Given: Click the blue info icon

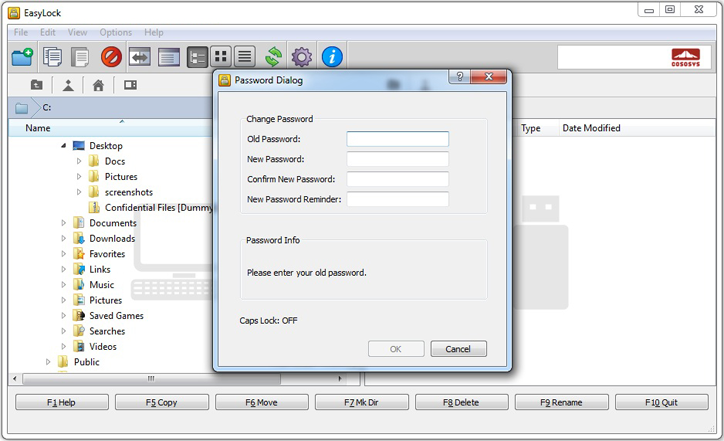Looking at the screenshot, I should tap(332, 57).
